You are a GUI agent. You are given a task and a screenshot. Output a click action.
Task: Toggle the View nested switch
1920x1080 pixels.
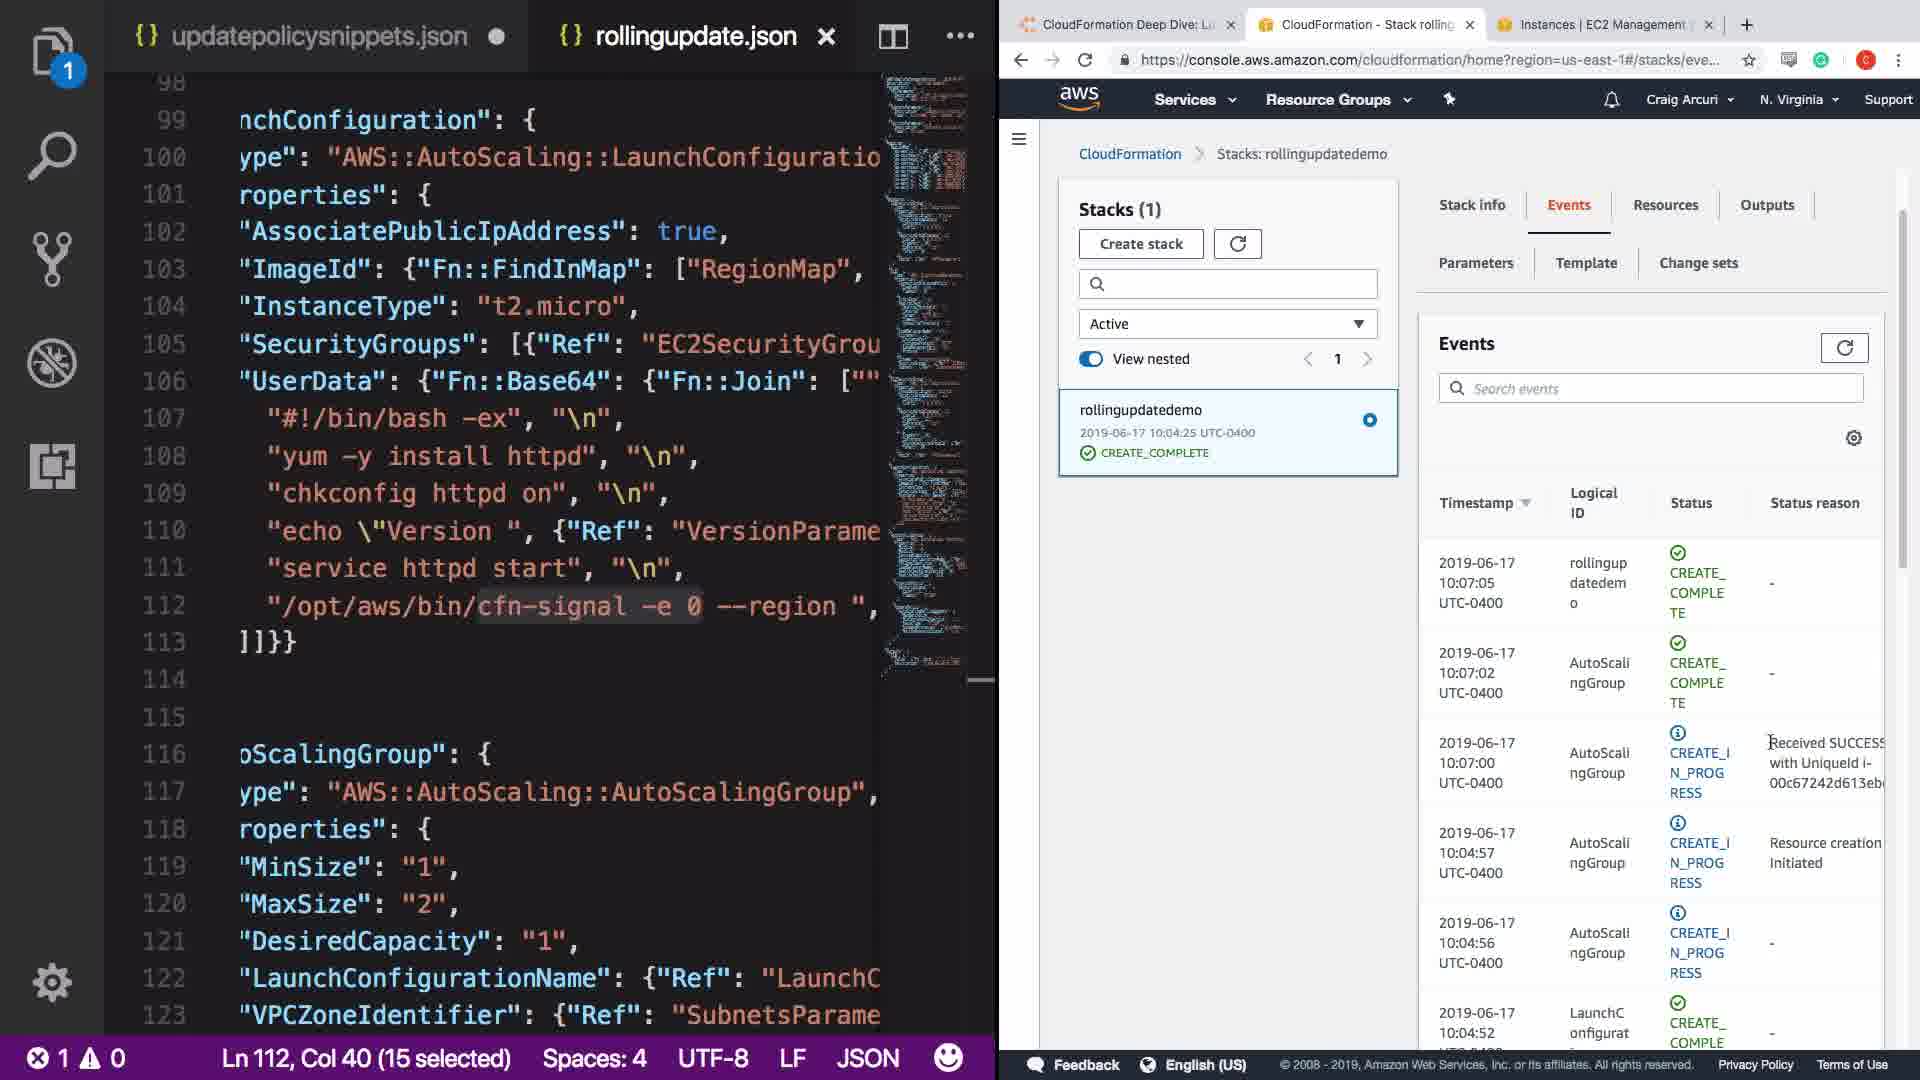tap(1091, 359)
